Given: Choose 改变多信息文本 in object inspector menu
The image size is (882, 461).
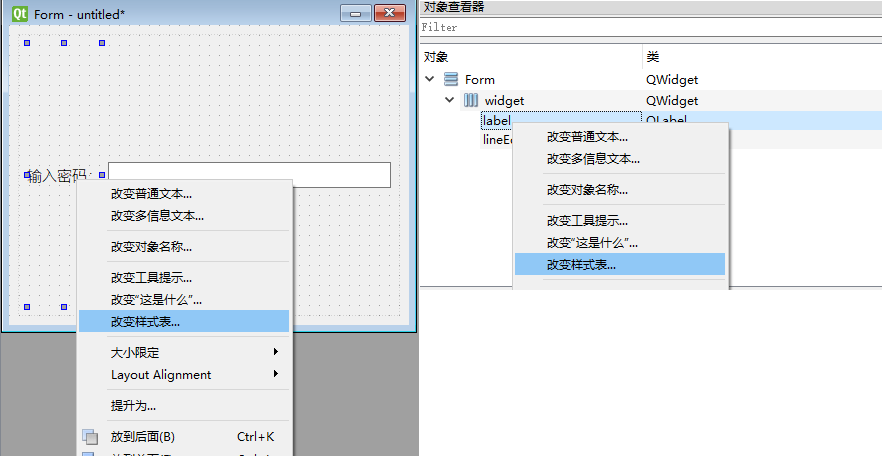Looking at the screenshot, I should point(620,159).
